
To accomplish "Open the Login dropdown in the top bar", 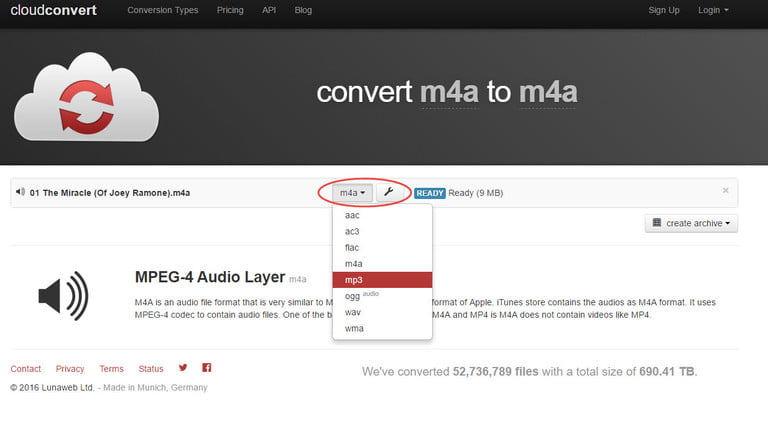I will (x=713, y=10).
